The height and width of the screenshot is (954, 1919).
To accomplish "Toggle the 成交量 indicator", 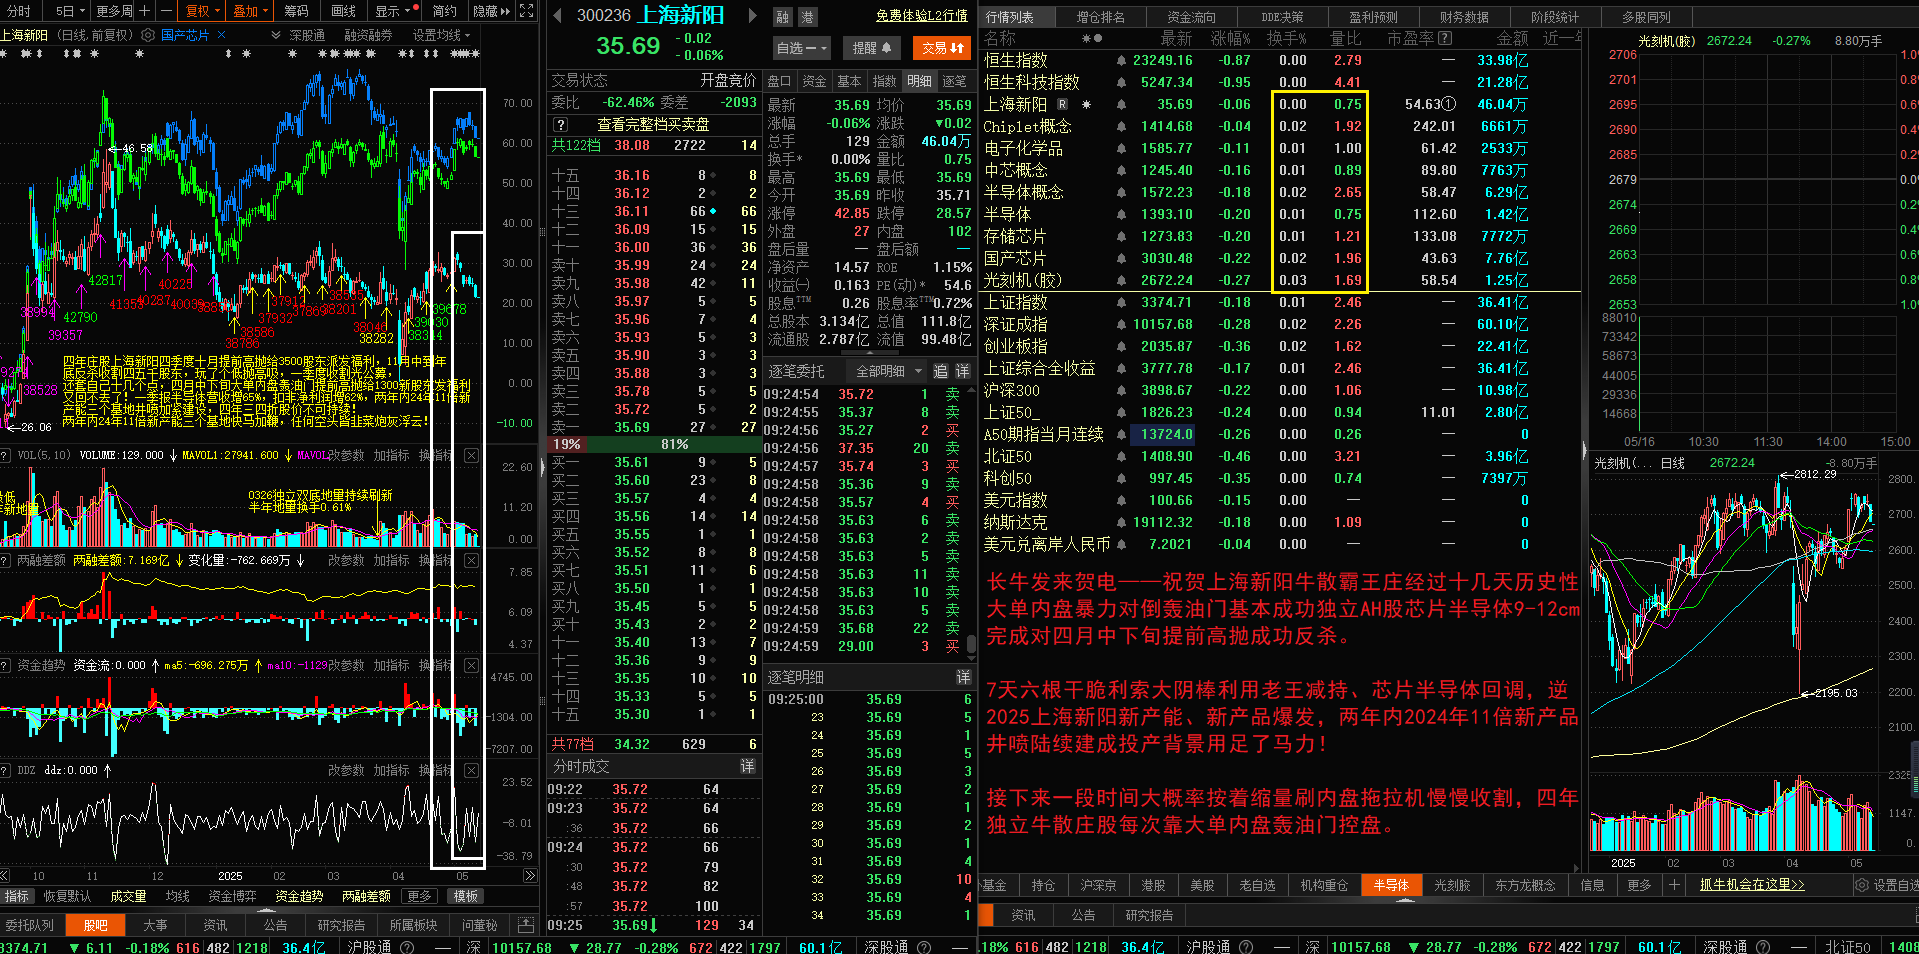I will pos(128,896).
